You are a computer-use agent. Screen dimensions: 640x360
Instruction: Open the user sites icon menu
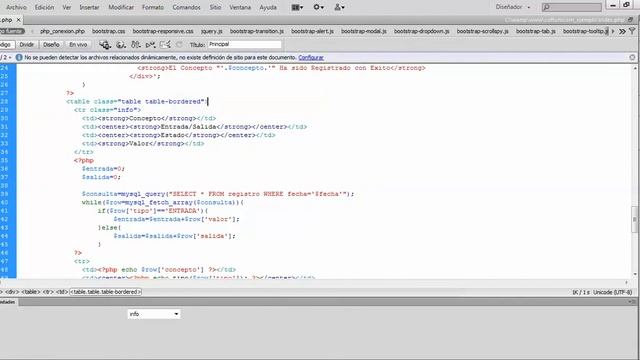point(339,7)
